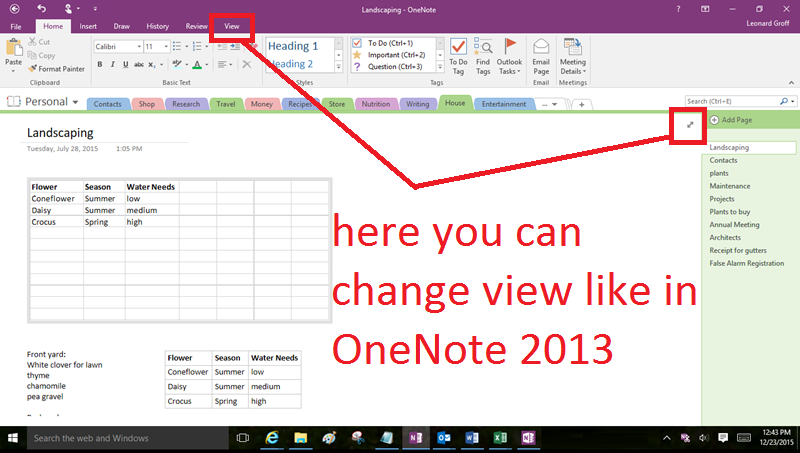800x453 pixels.
Task: Click the back arrow in title bar
Action: [x=14, y=9]
